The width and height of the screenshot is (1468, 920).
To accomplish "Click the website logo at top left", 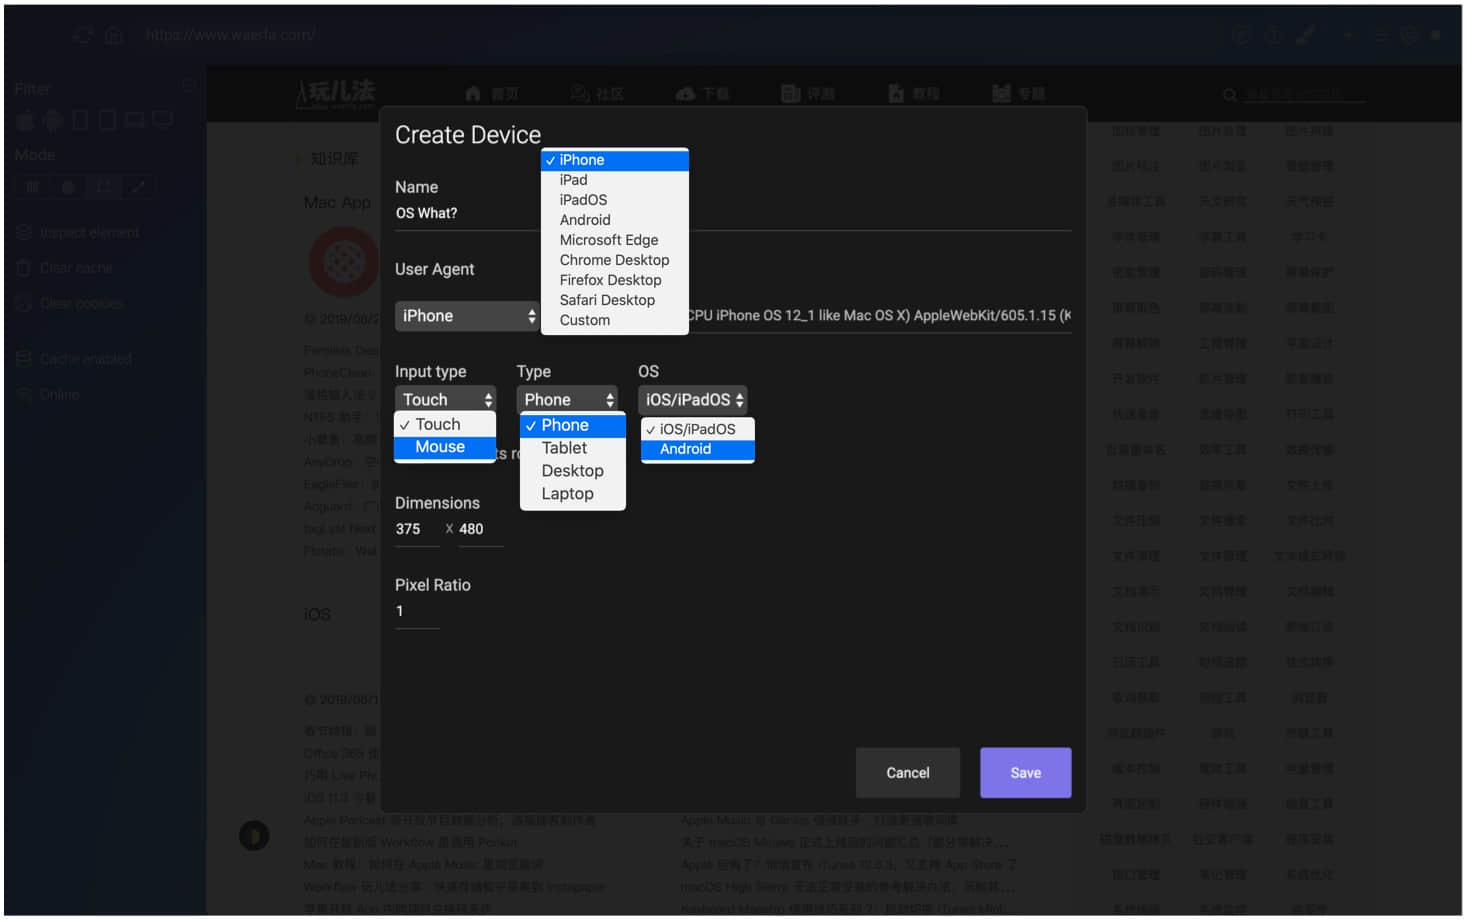I will tap(336, 93).
